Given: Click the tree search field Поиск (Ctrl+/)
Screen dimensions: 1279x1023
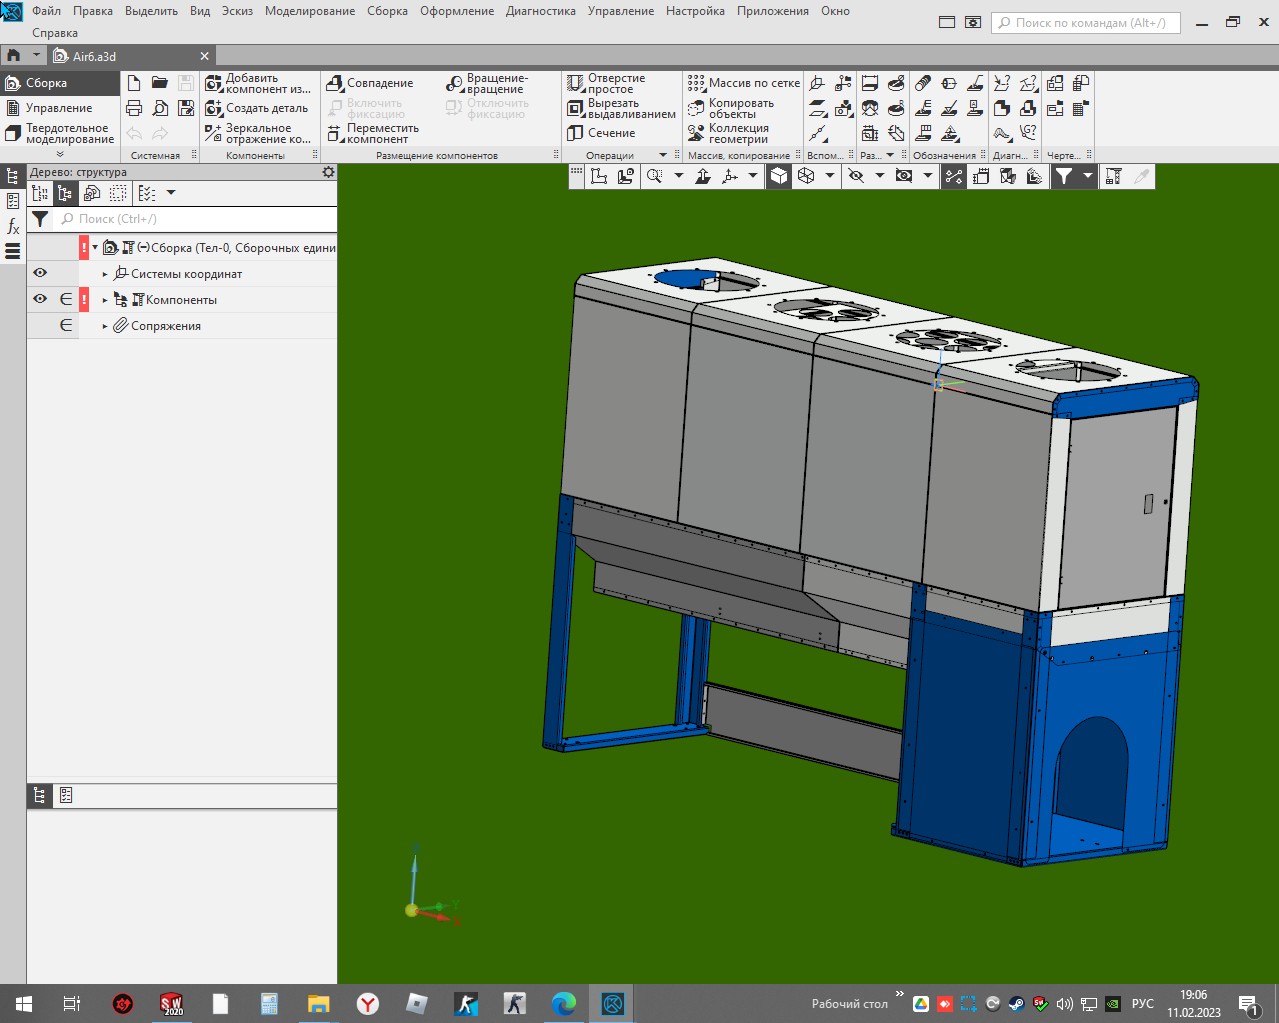Looking at the screenshot, I should [x=195, y=219].
